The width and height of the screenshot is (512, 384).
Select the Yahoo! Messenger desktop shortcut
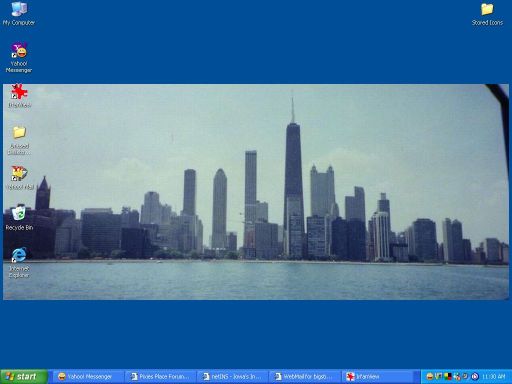click(x=19, y=58)
